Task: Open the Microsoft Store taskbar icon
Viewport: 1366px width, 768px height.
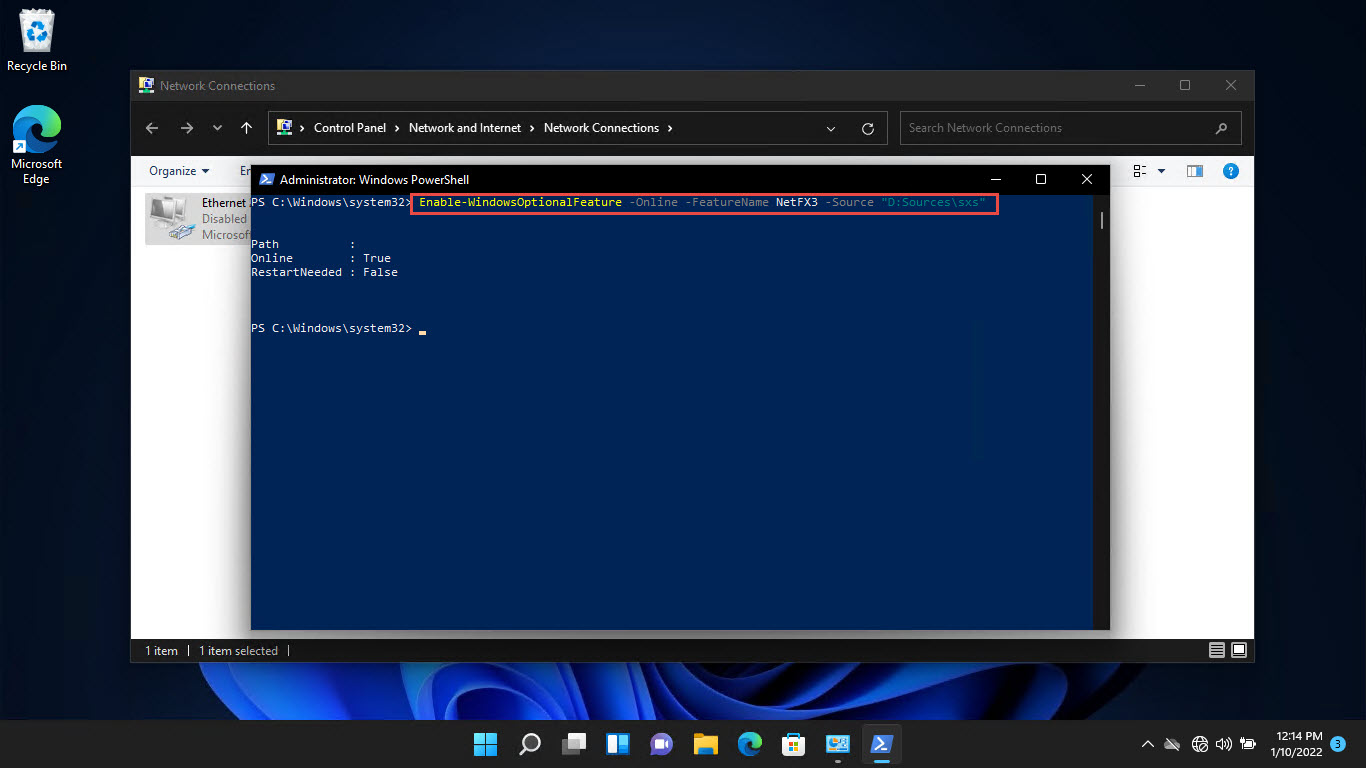Action: click(793, 744)
